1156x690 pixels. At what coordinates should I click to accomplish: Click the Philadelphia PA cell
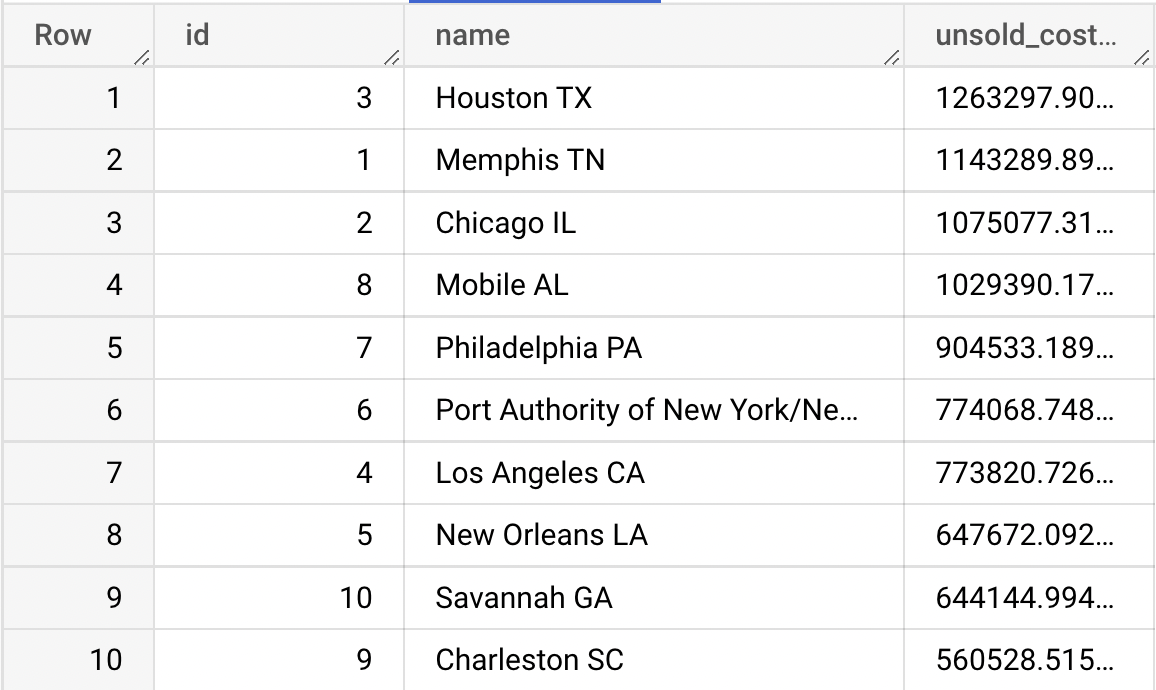pos(539,348)
